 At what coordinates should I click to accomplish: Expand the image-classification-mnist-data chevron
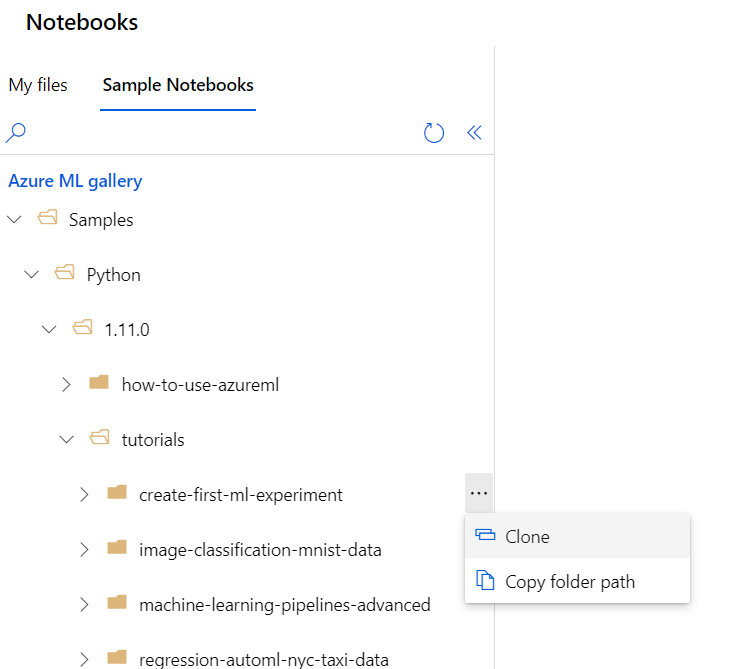point(84,549)
